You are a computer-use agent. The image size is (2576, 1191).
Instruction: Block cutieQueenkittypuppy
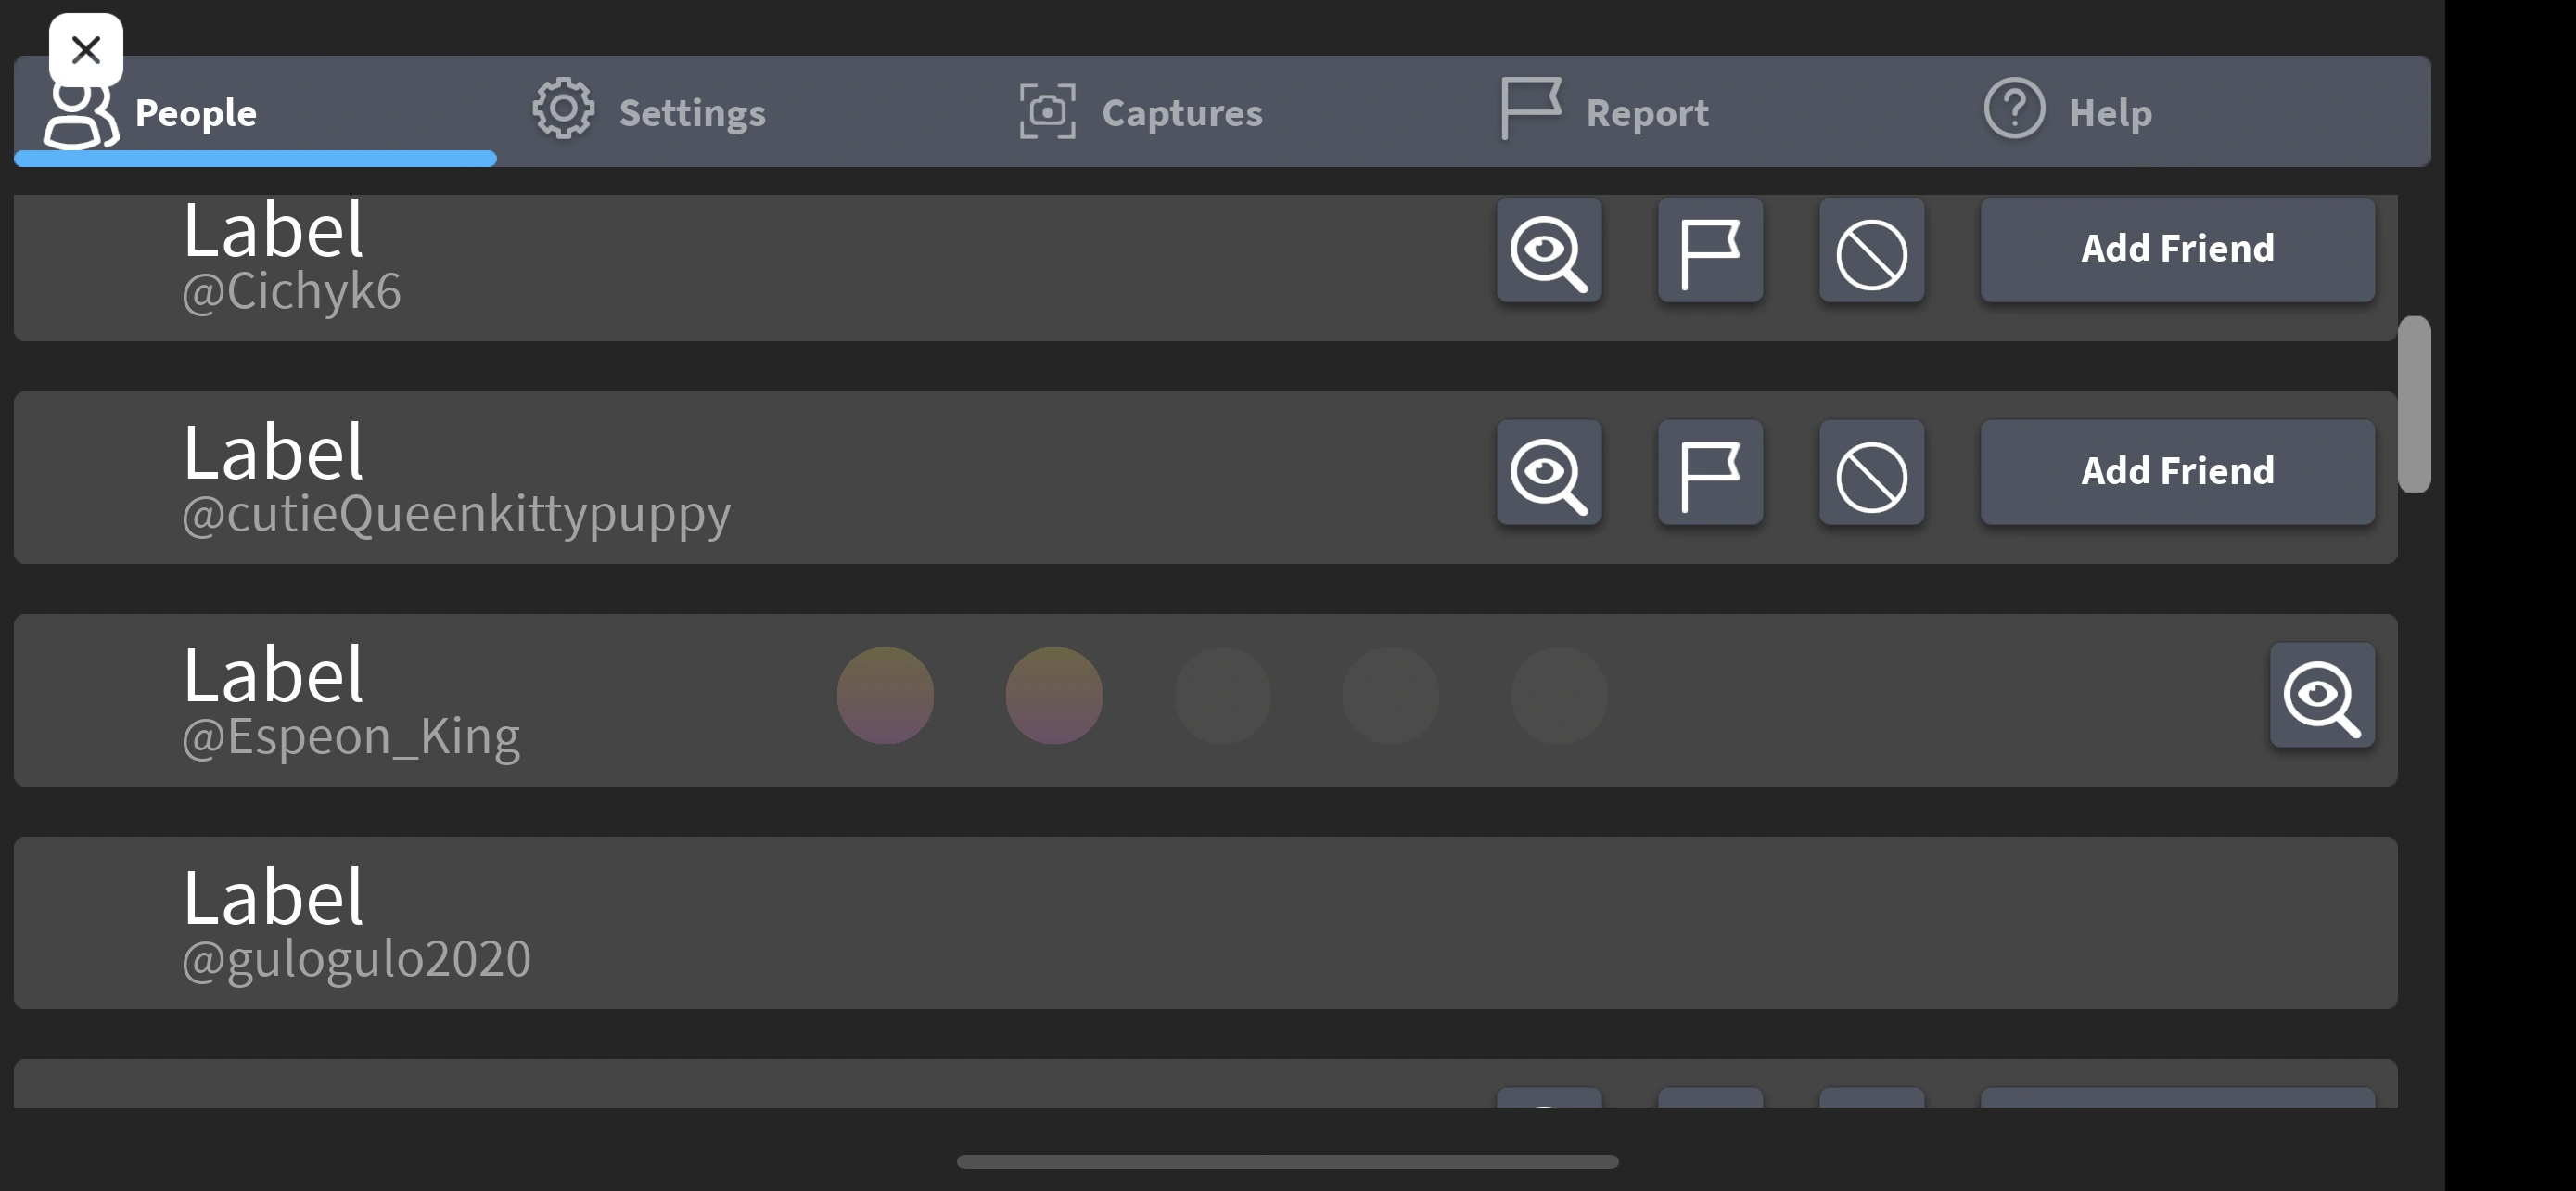[1871, 473]
